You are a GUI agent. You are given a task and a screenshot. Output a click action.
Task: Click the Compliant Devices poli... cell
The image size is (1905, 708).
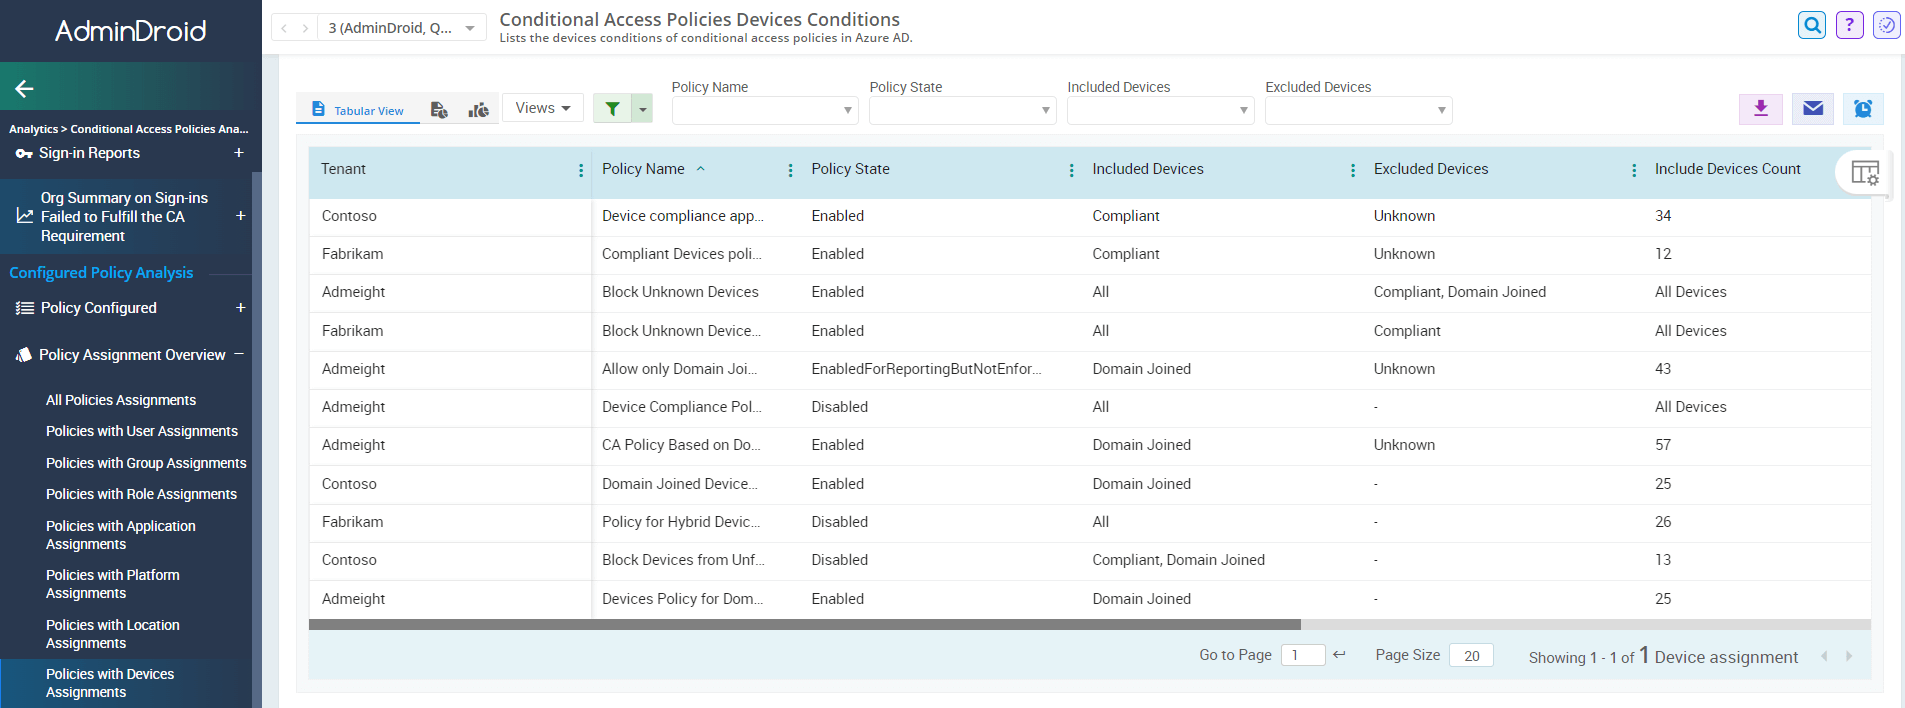click(682, 254)
